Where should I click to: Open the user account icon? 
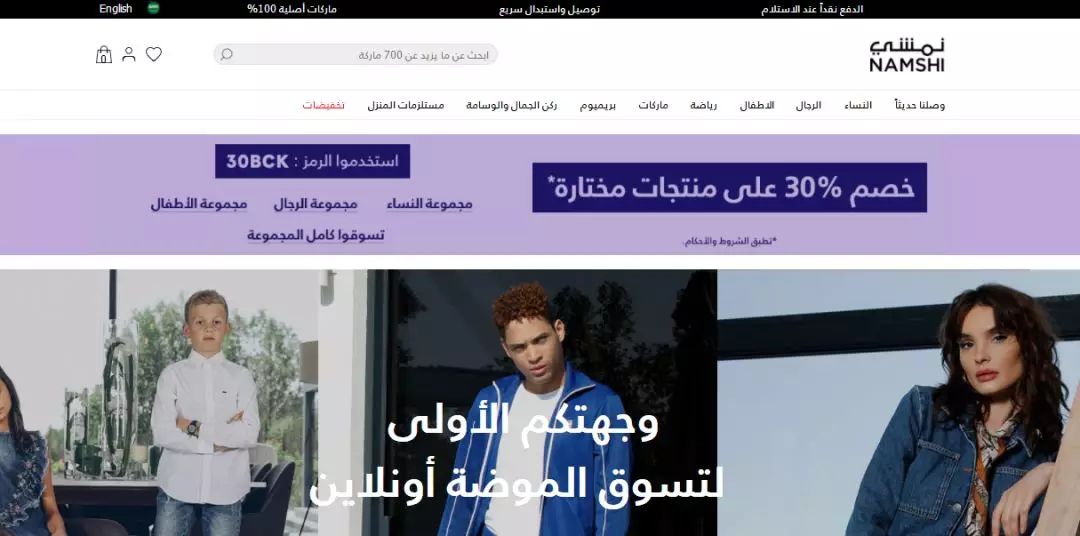(x=129, y=54)
